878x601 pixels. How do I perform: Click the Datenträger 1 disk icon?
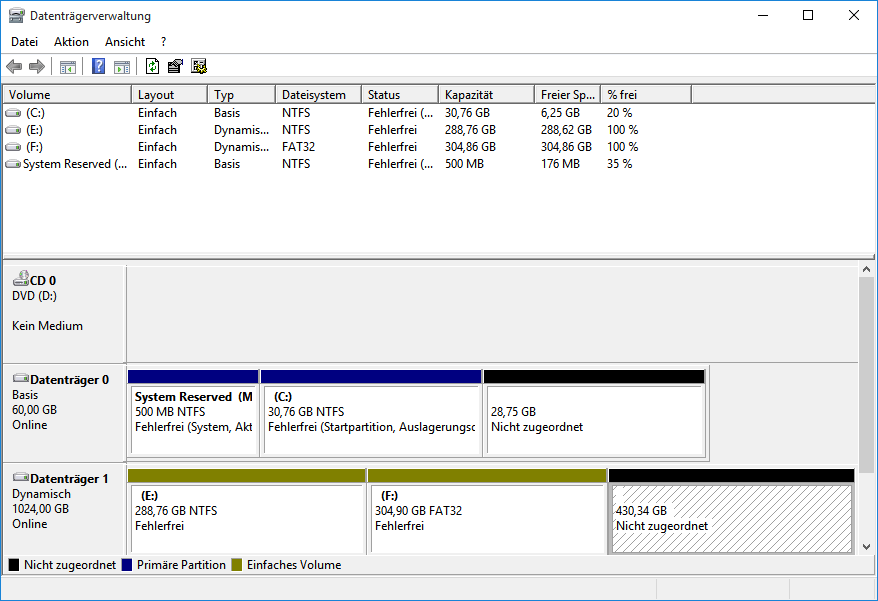[21, 477]
